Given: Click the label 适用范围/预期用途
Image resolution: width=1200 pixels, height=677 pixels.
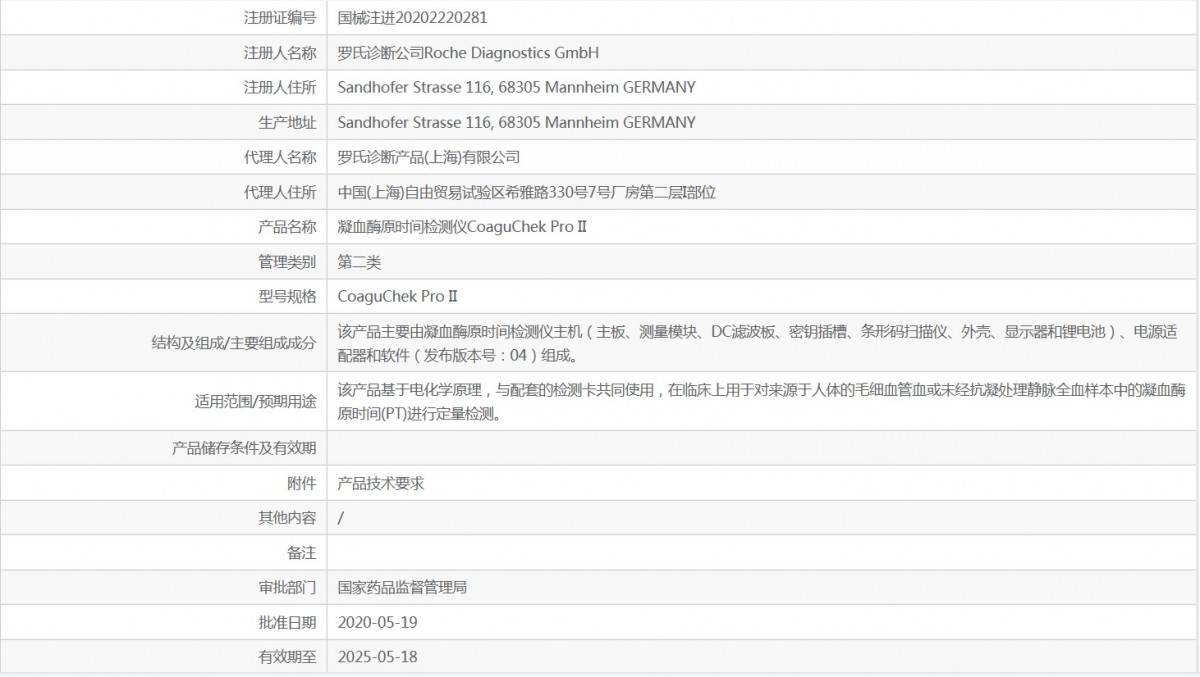Looking at the screenshot, I should tap(255, 401).
